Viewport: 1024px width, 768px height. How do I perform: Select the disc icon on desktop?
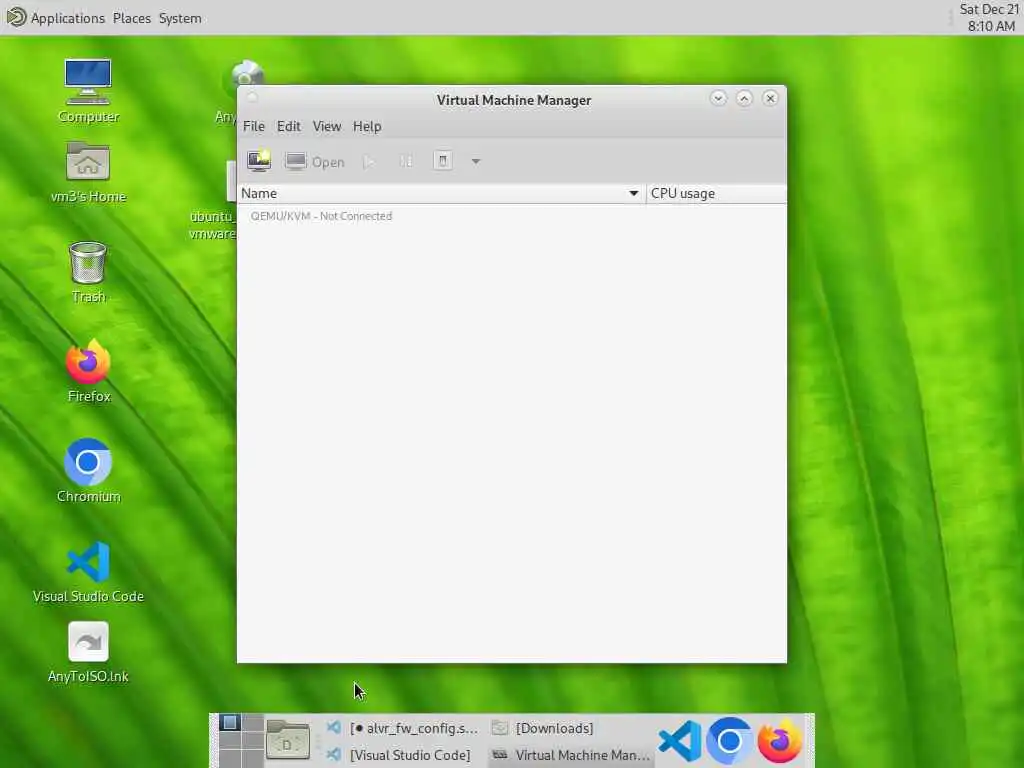click(247, 72)
